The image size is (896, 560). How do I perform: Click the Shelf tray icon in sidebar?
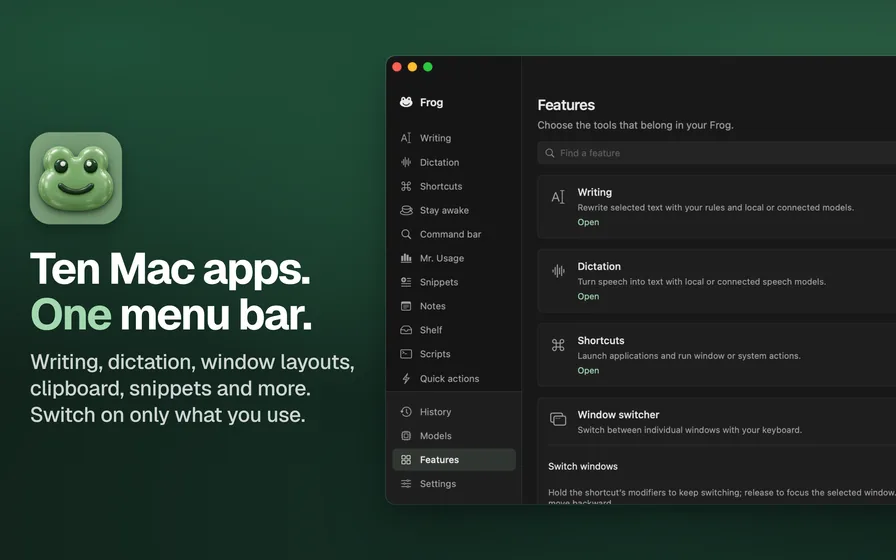(406, 330)
